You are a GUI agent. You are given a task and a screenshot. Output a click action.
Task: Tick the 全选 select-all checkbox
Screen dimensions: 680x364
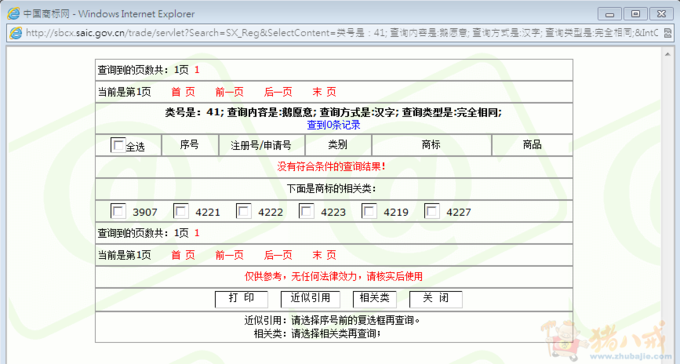coord(118,145)
